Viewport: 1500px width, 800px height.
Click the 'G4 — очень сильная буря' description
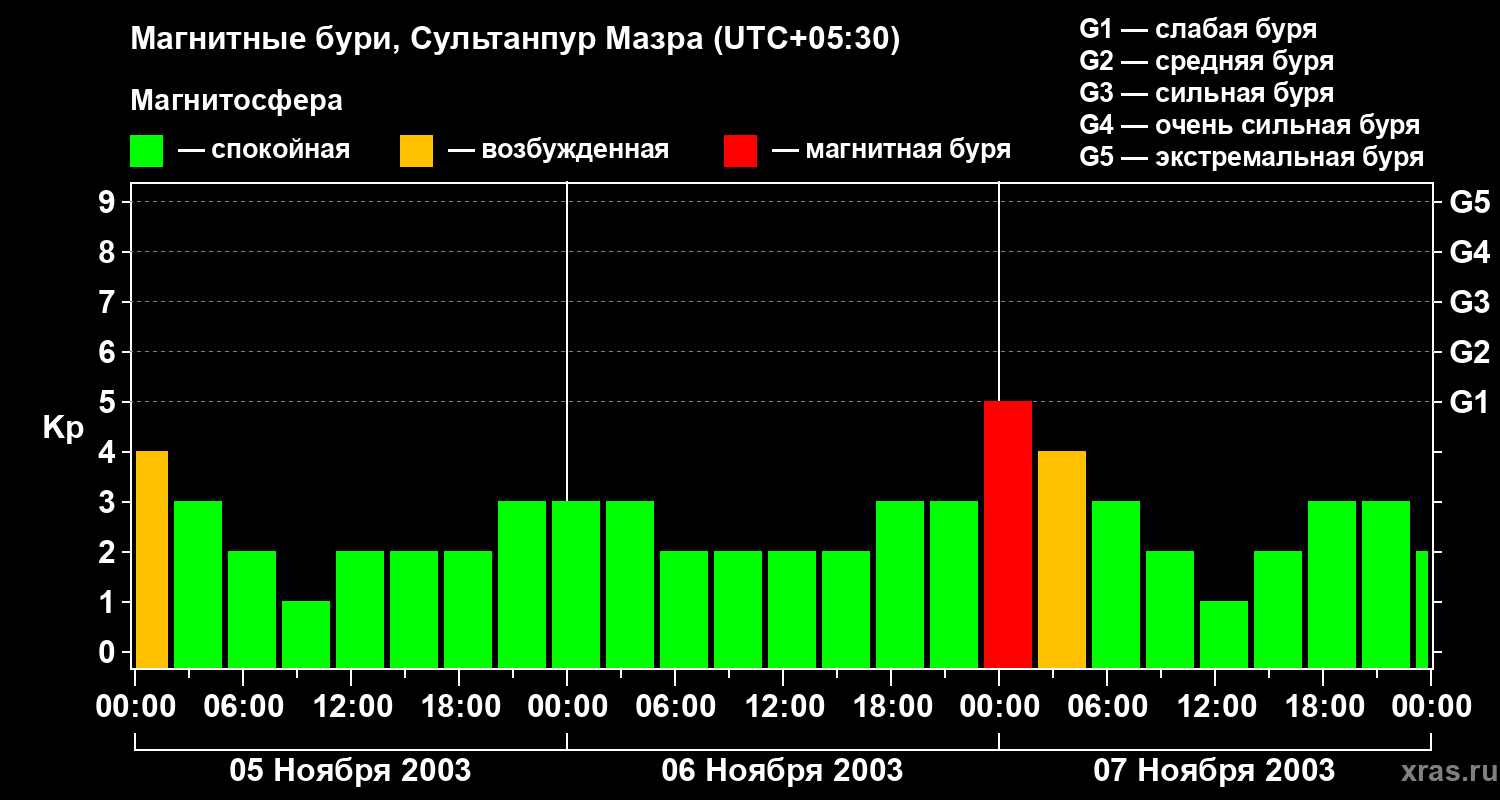tap(1250, 125)
